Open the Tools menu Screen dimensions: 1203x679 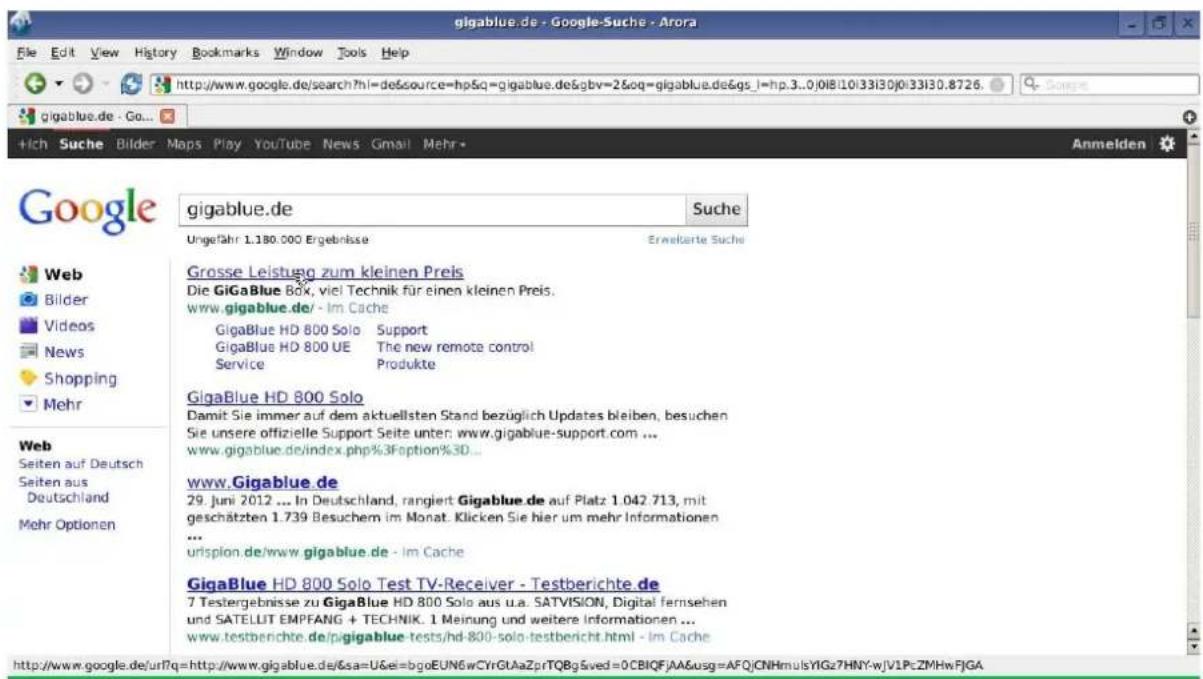(352, 51)
